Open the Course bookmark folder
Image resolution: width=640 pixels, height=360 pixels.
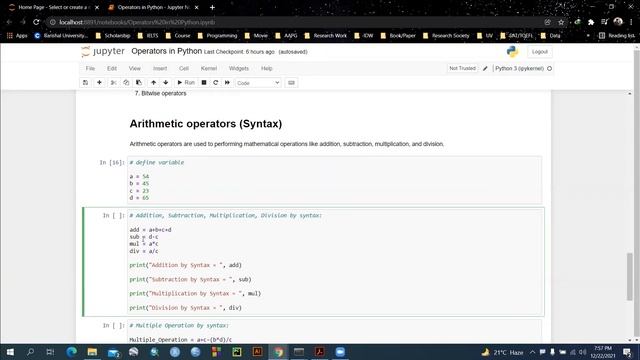(178, 36)
